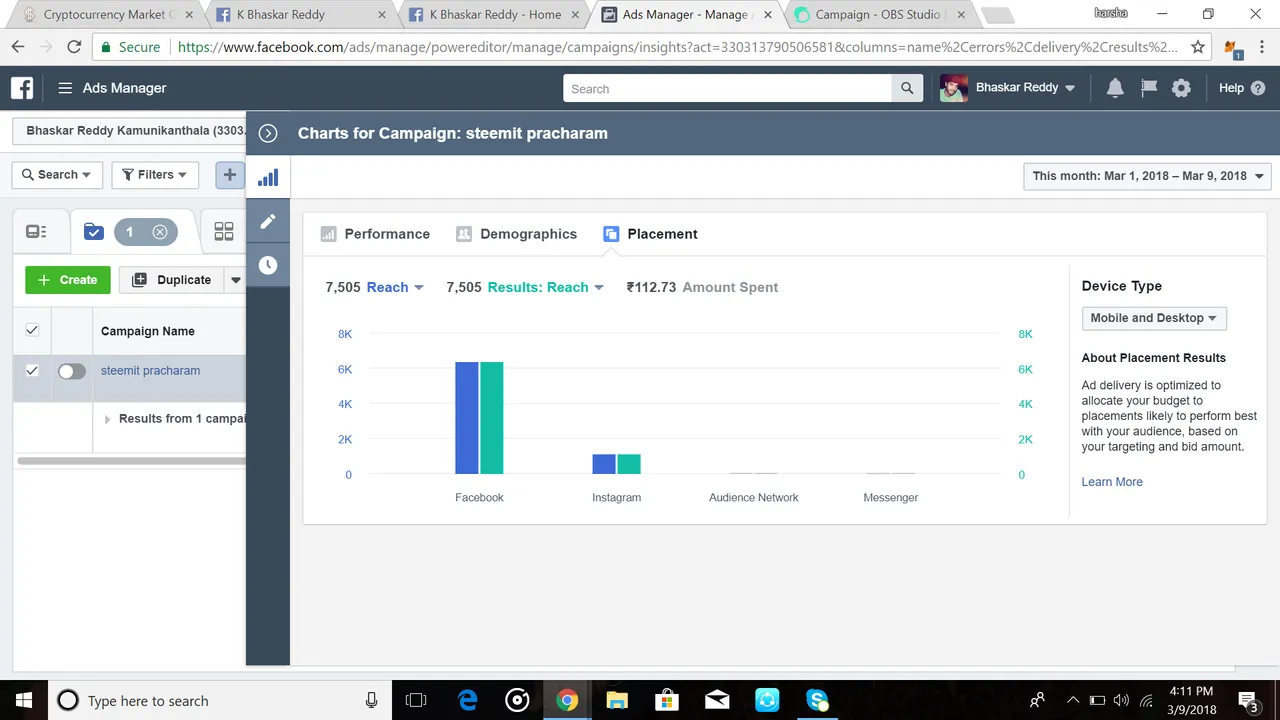Click the green Instagram results bar
The width and height of the screenshot is (1280, 720).
point(628,464)
